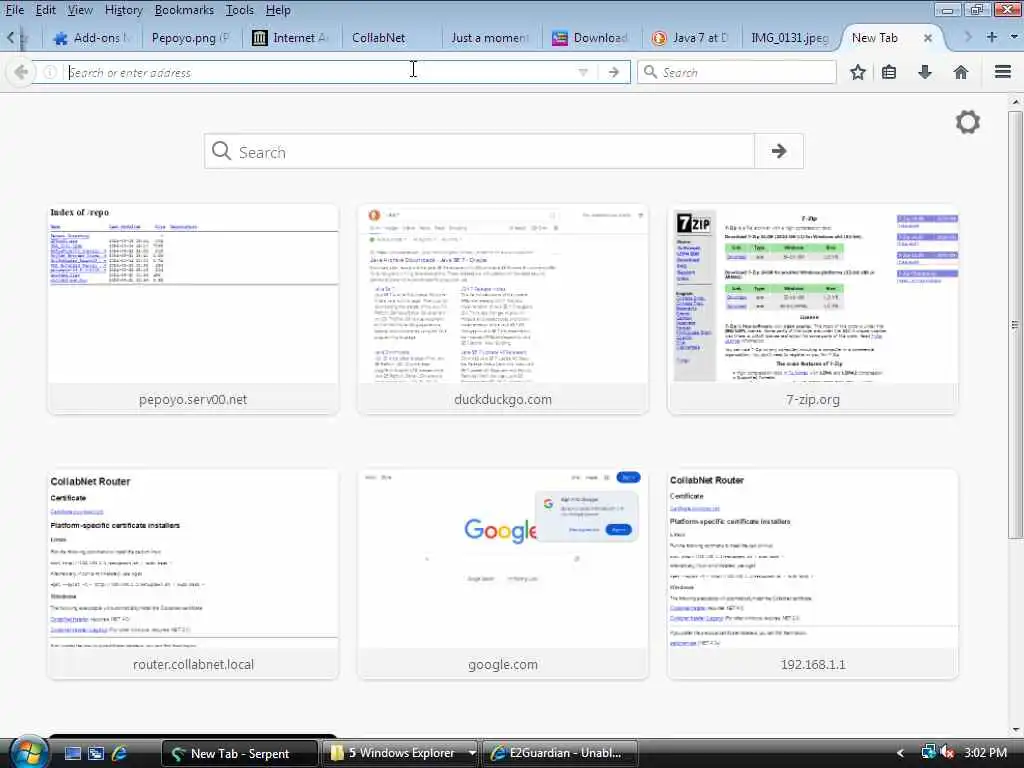Open the Edit menu
Image resolution: width=1024 pixels, height=768 pixels.
[x=45, y=10]
